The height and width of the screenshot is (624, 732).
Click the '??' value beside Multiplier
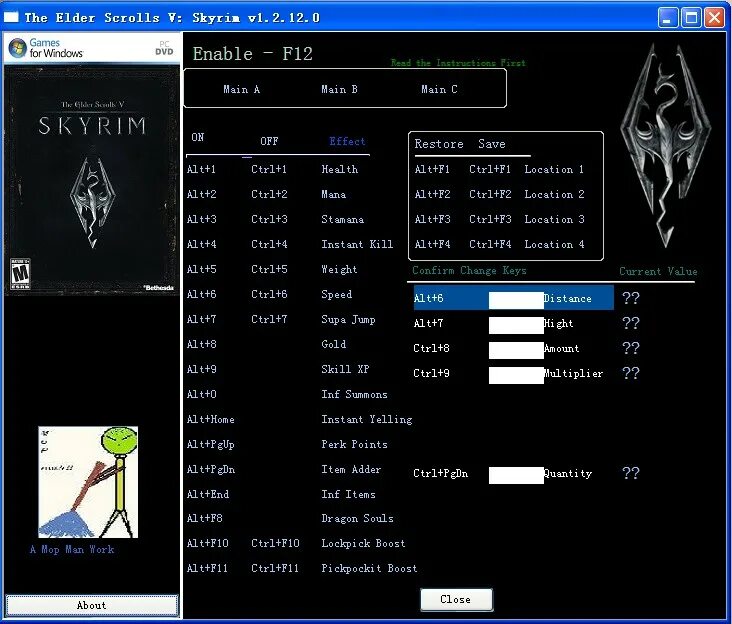(x=631, y=373)
